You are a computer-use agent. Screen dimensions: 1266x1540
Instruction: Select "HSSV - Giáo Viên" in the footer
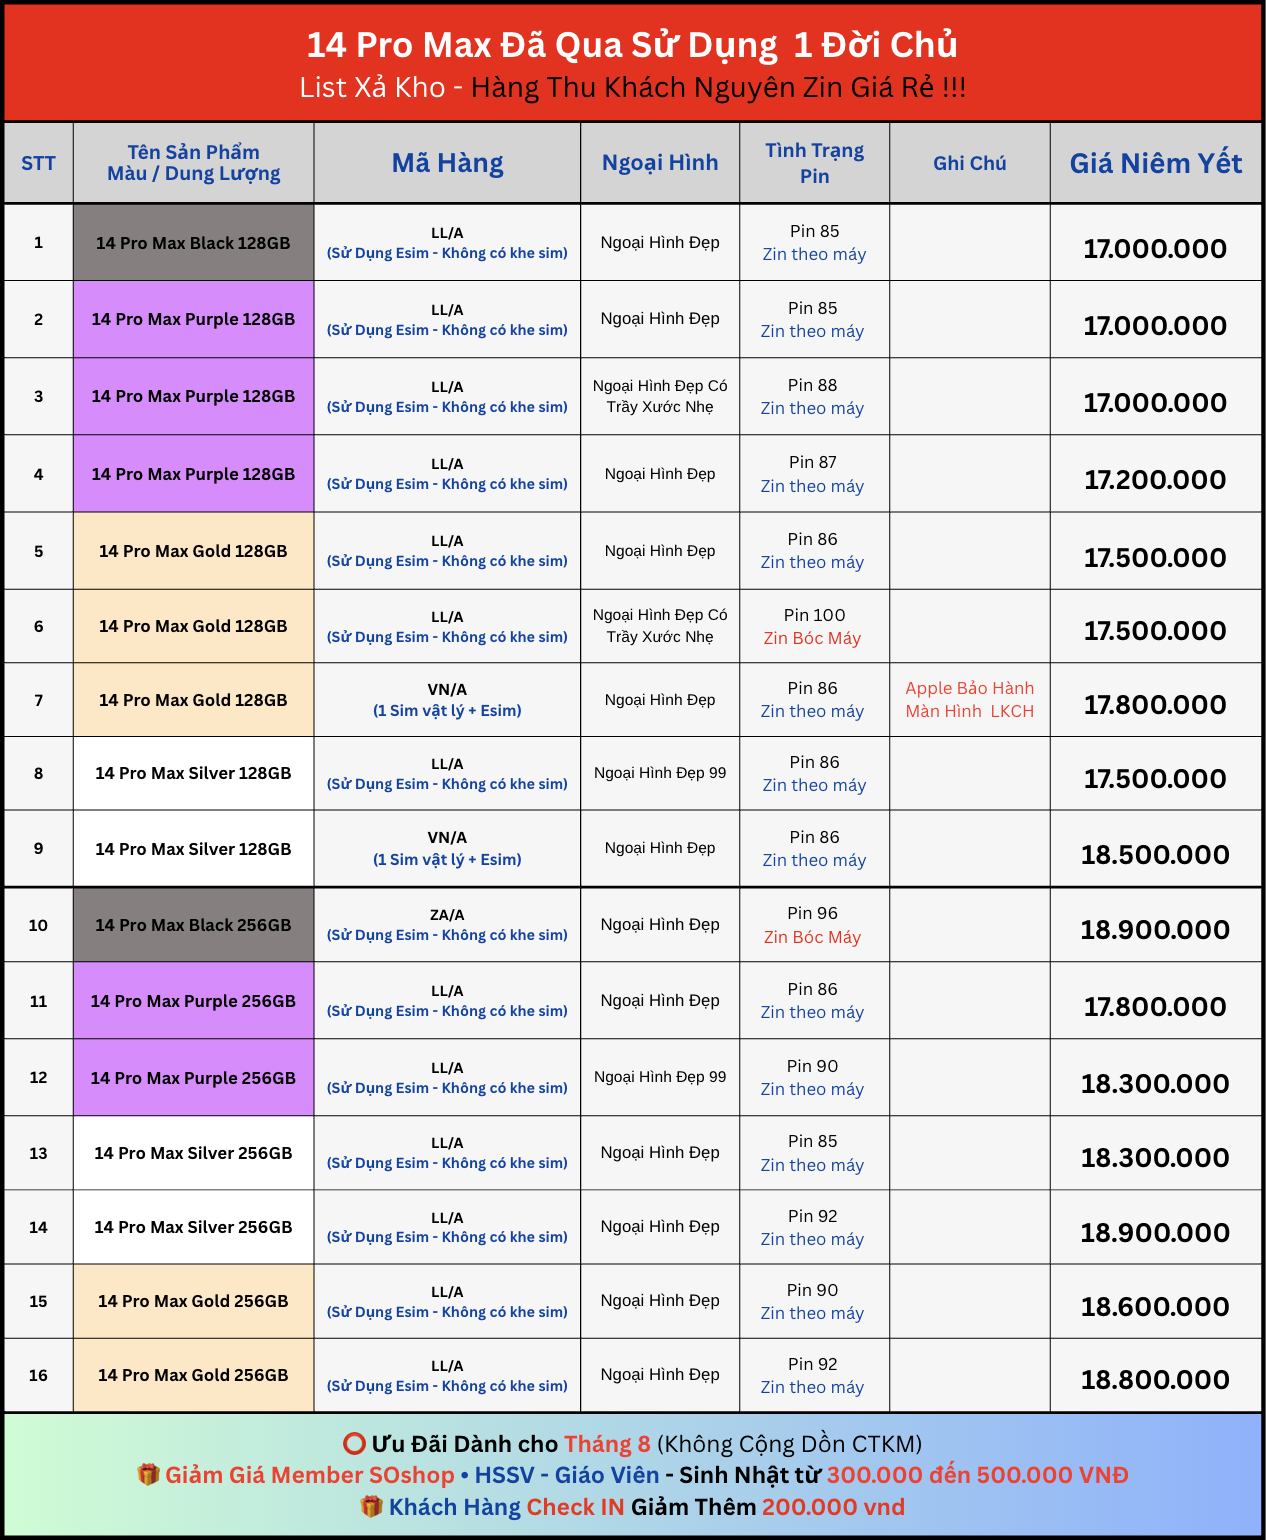point(567,1475)
